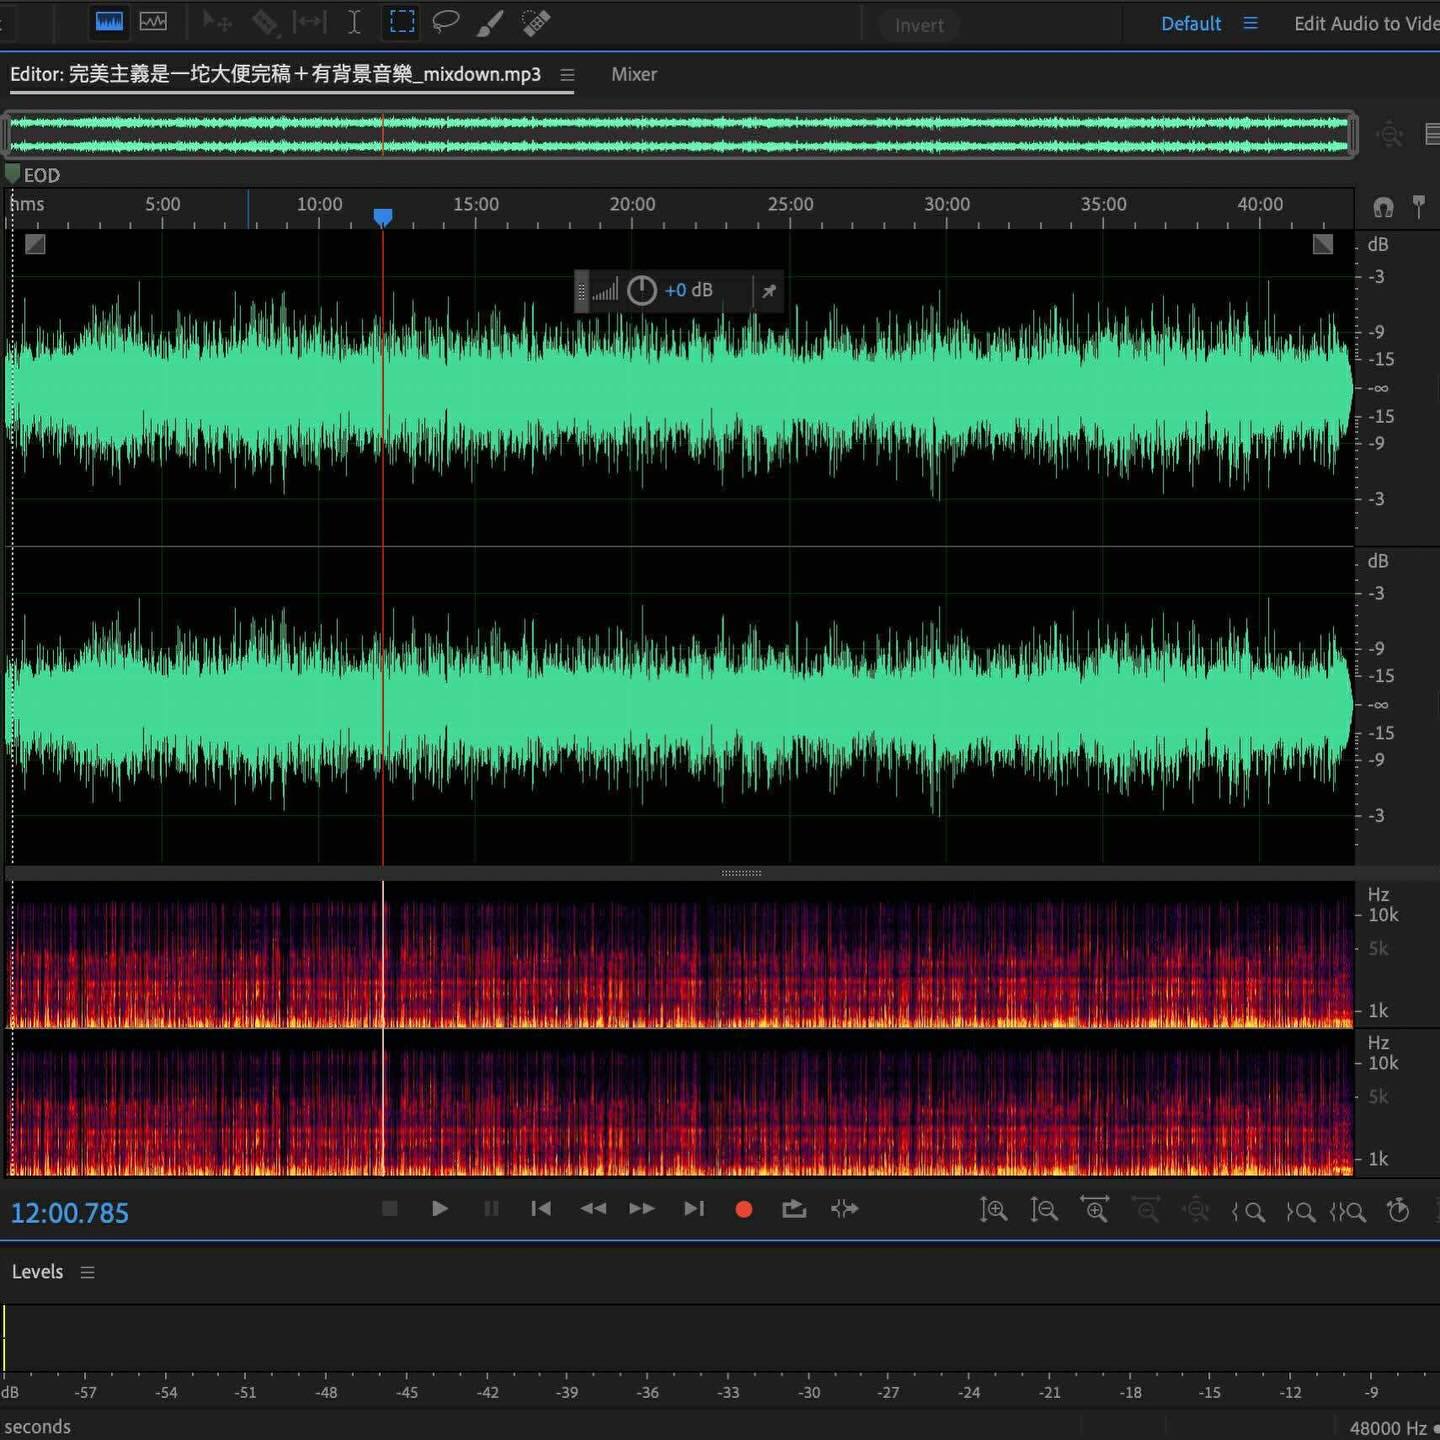The height and width of the screenshot is (1440, 1440).
Task: Toggle the pin icon beside headphones
Action: pyautogui.click(x=1418, y=207)
